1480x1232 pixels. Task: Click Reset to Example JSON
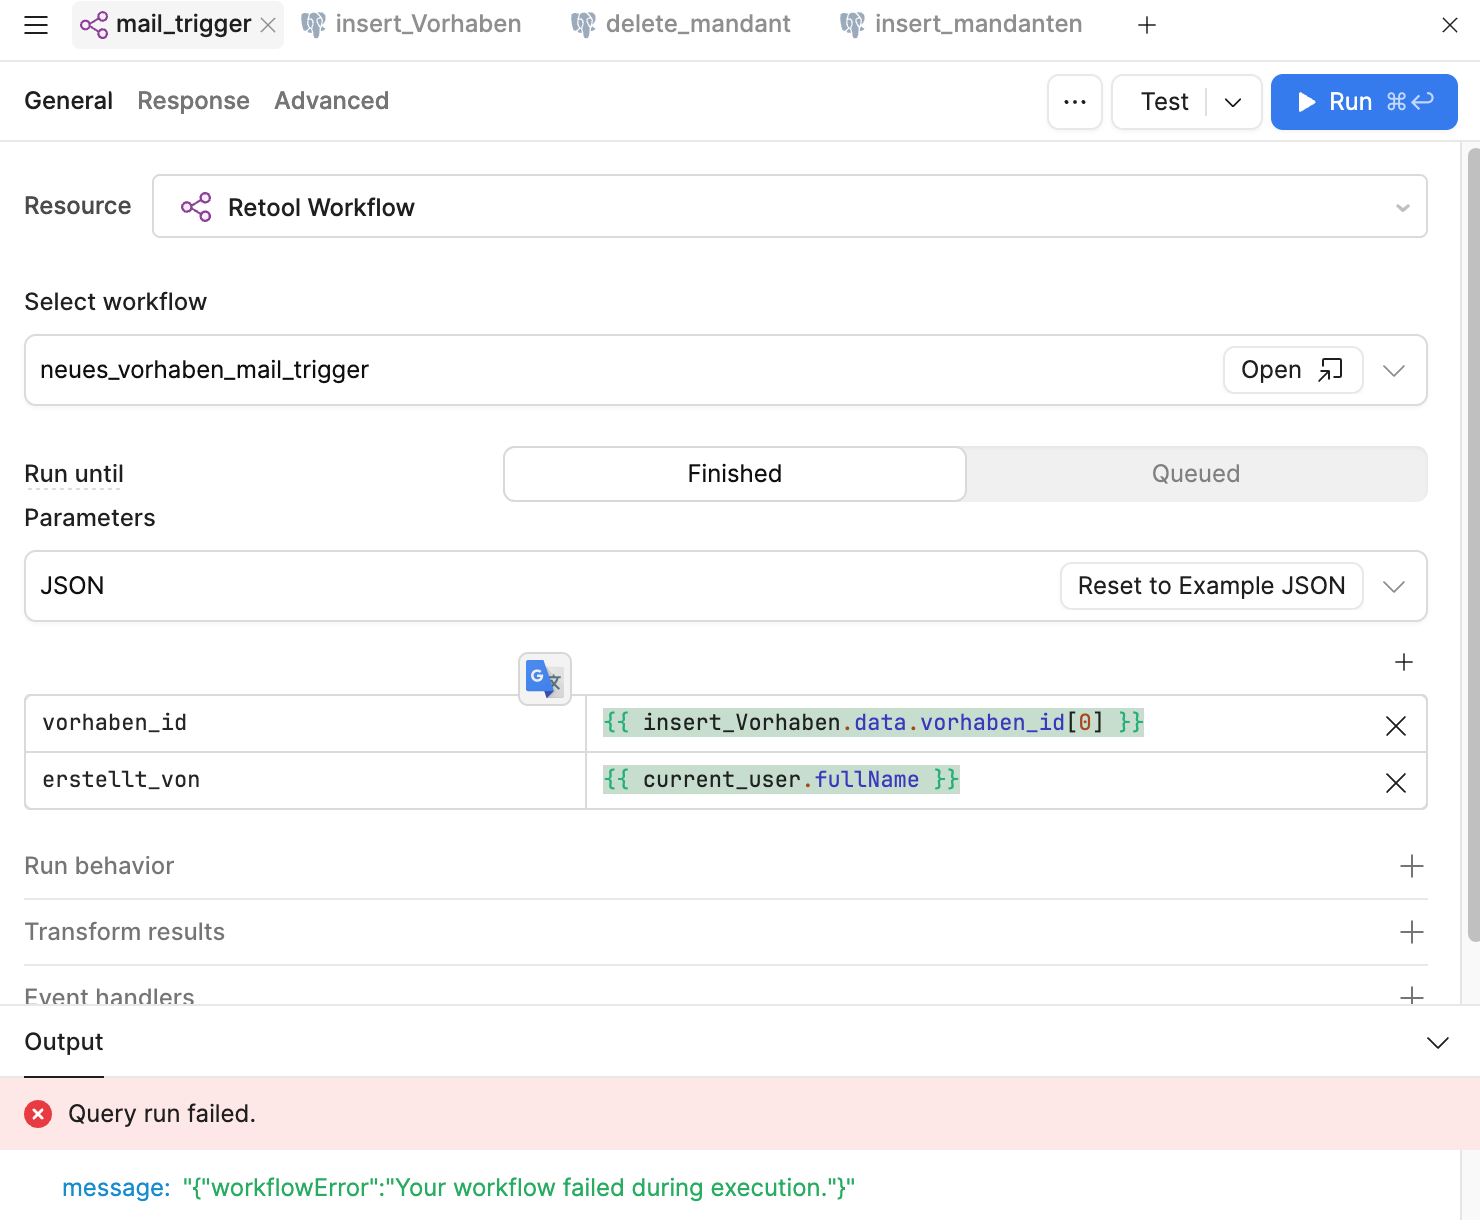(1211, 586)
